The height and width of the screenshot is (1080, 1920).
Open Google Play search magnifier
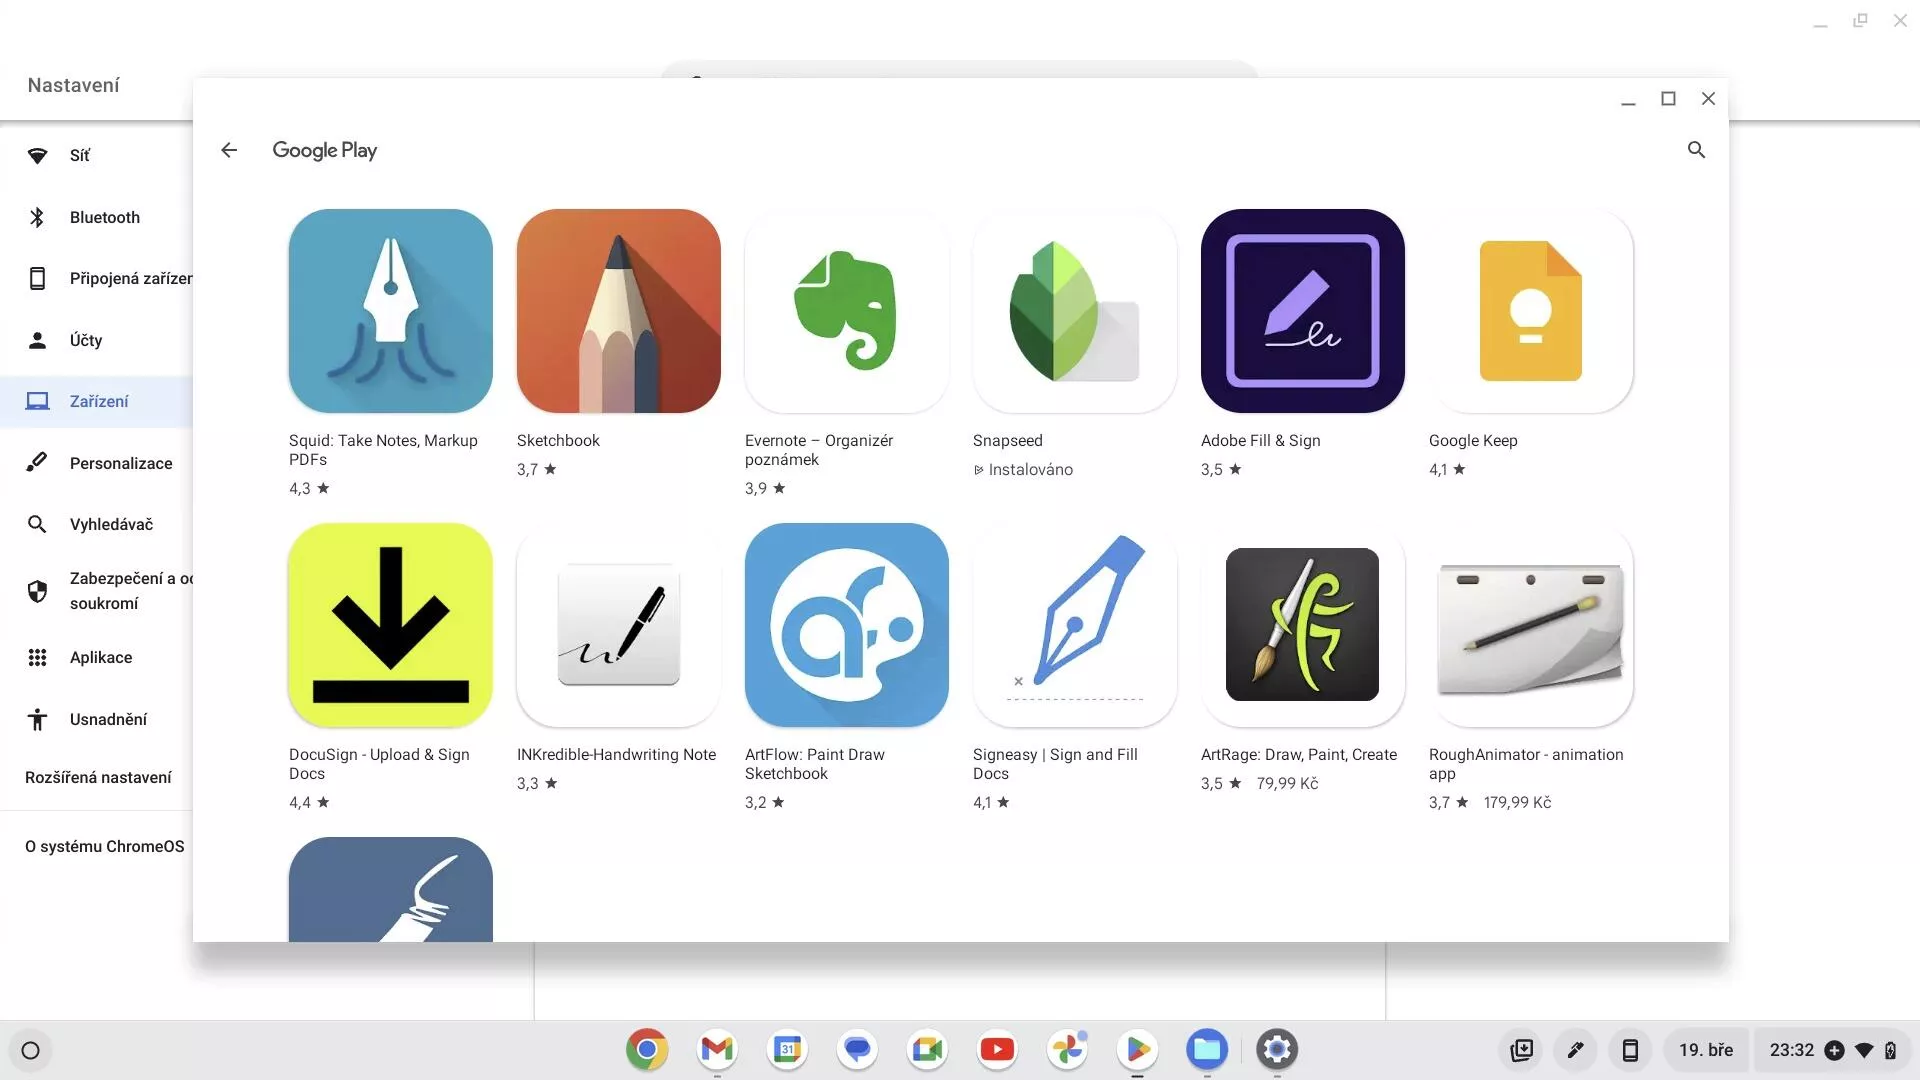(x=1696, y=150)
